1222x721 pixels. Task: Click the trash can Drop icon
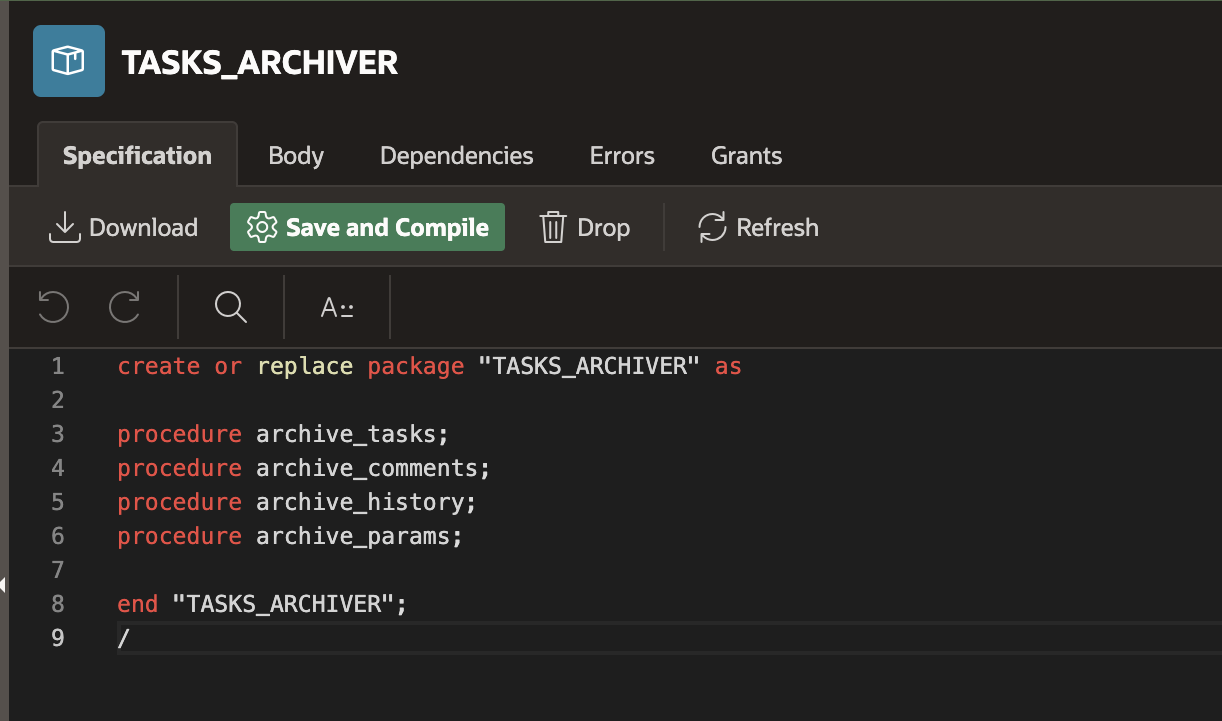pyautogui.click(x=553, y=227)
